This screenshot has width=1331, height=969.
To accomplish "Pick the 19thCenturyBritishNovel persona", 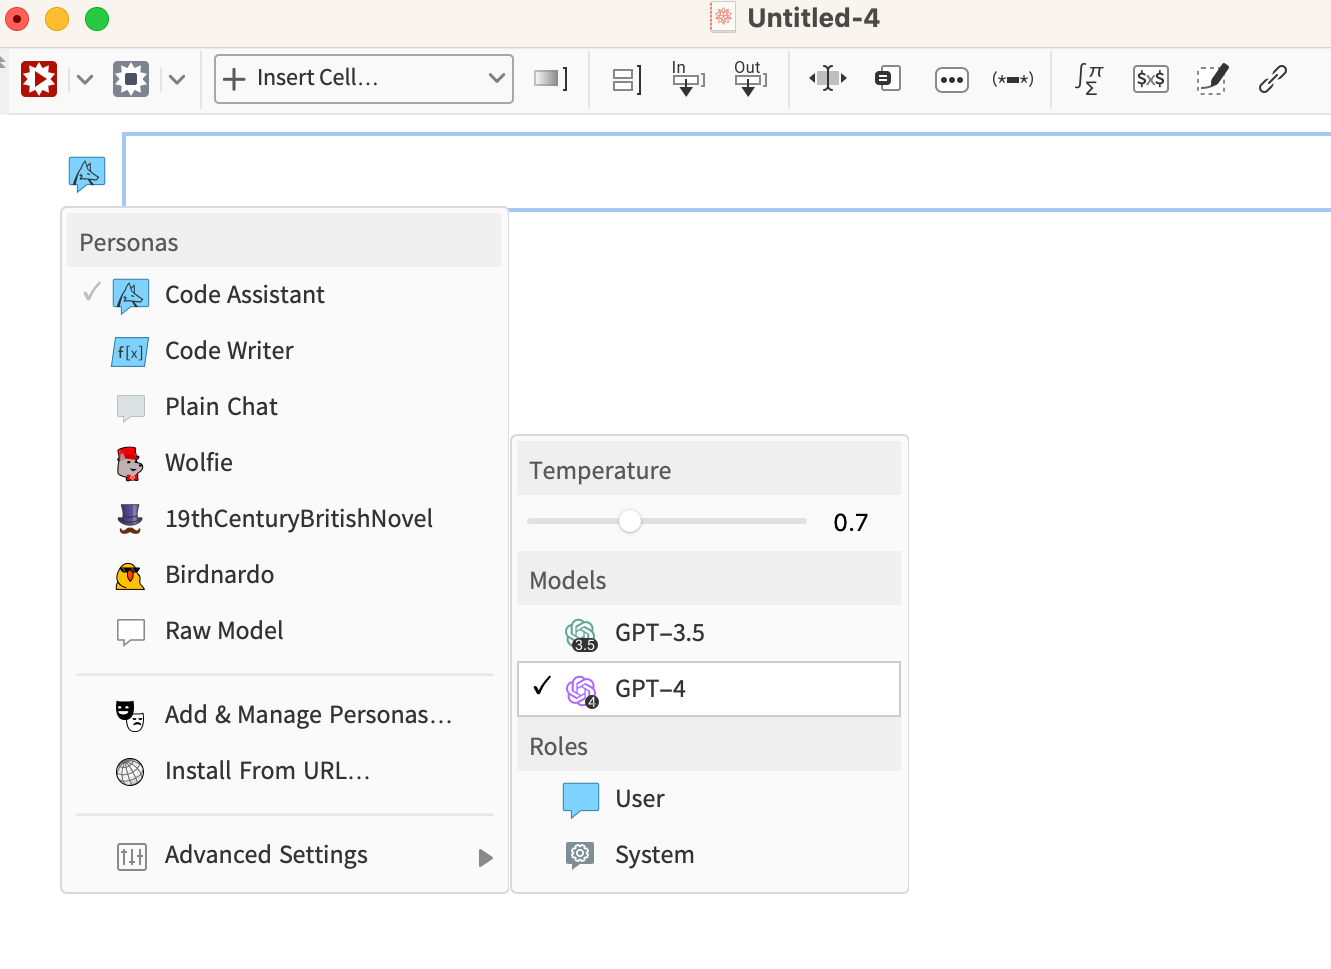I will [284, 519].
